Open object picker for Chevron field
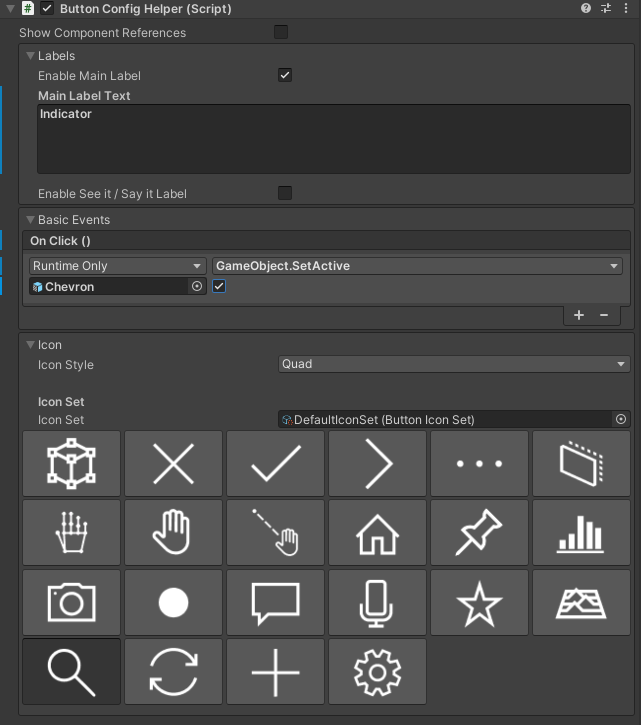Screen dimensions: 641x725 pos(197,286)
